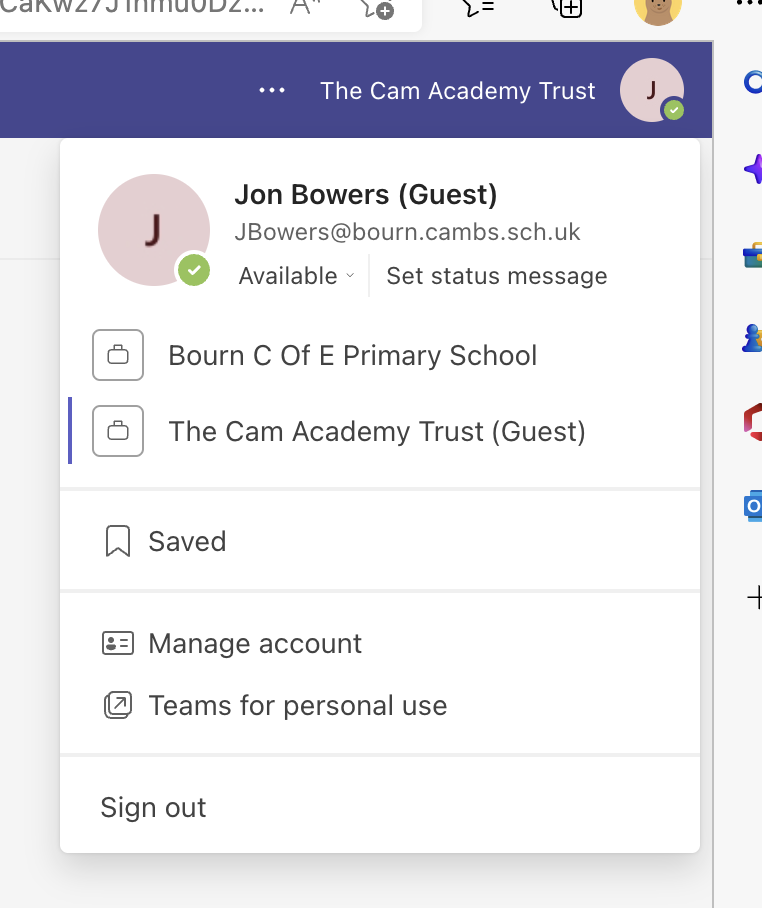Click the browser address bar URL

point(132,7)
